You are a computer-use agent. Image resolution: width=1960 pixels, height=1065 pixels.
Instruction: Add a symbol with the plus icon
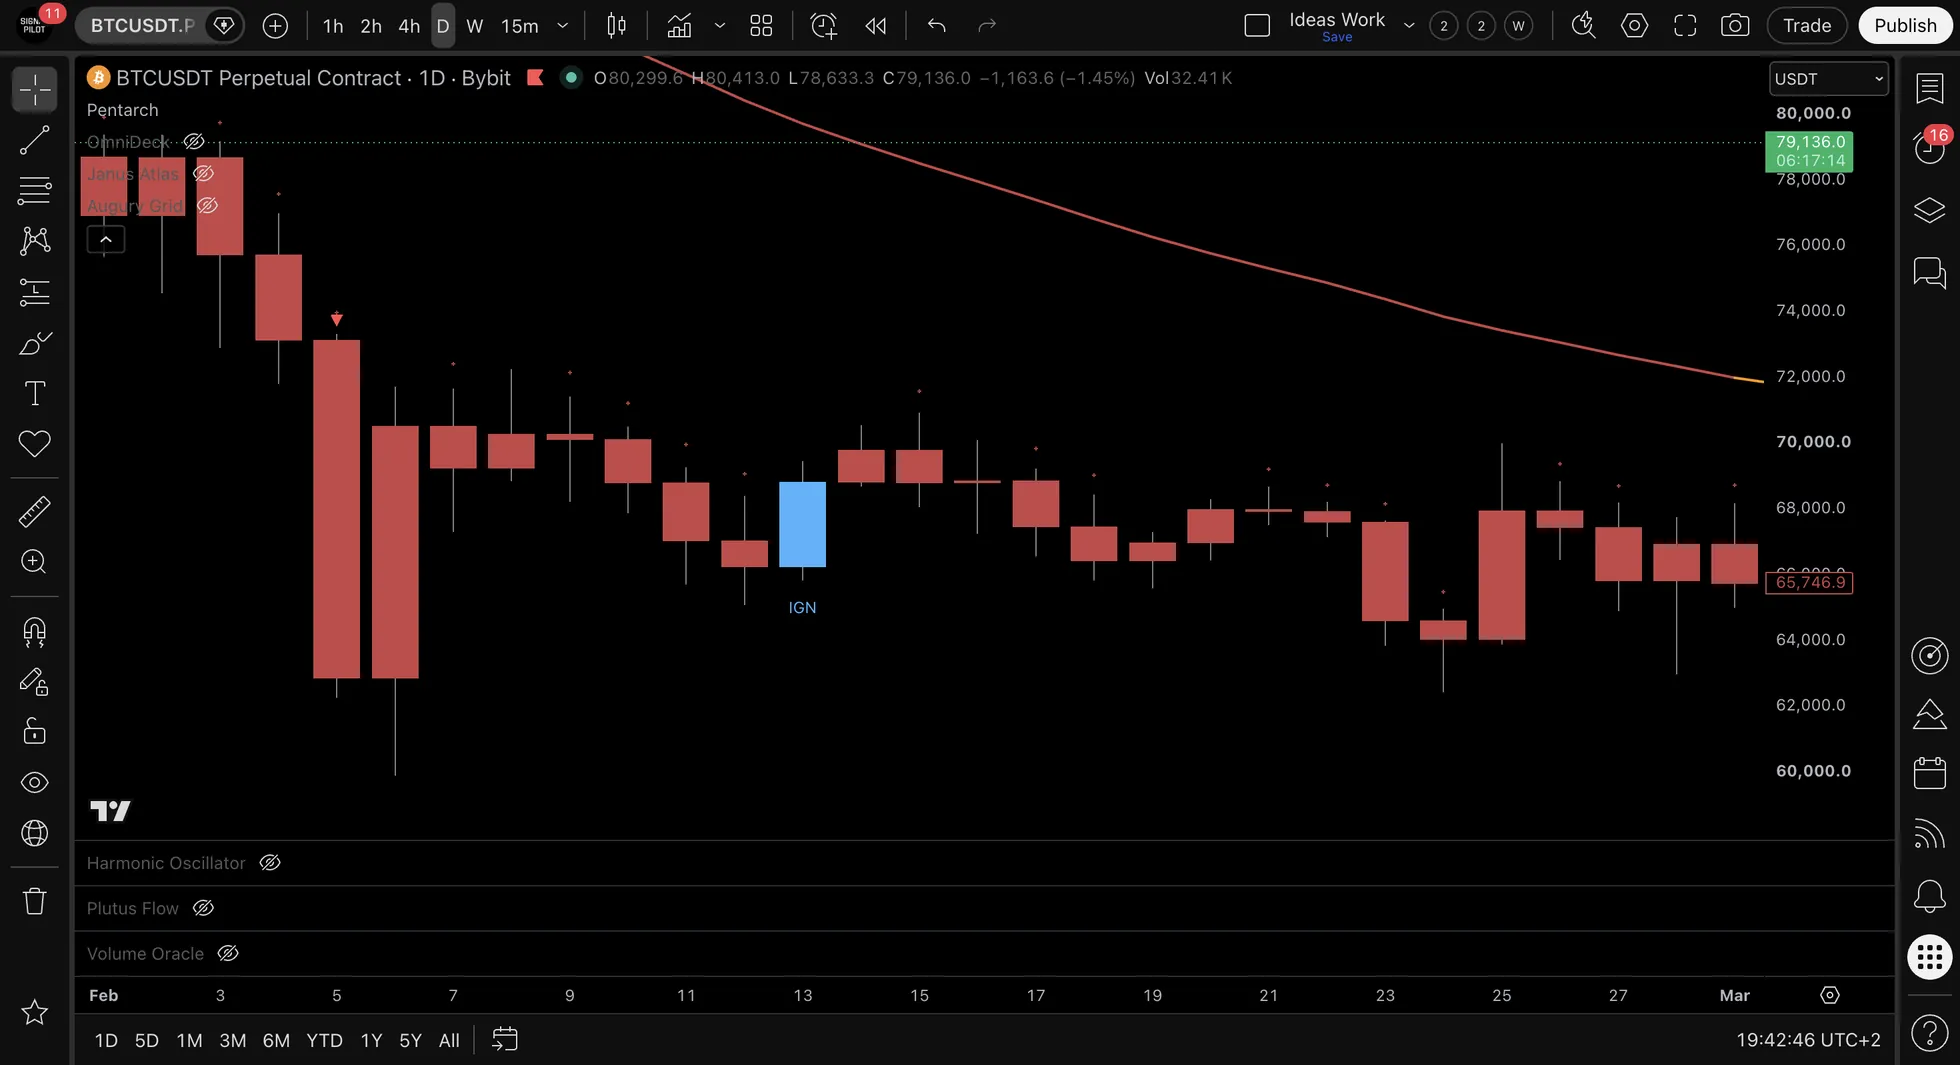(275, 26)
